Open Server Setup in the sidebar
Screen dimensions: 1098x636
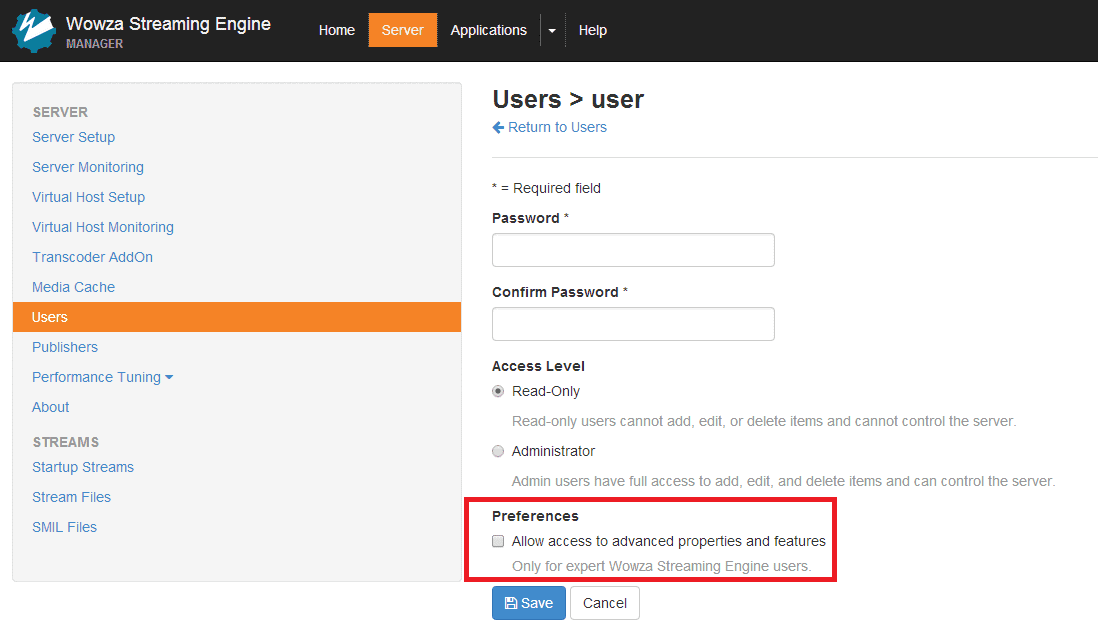74,137
